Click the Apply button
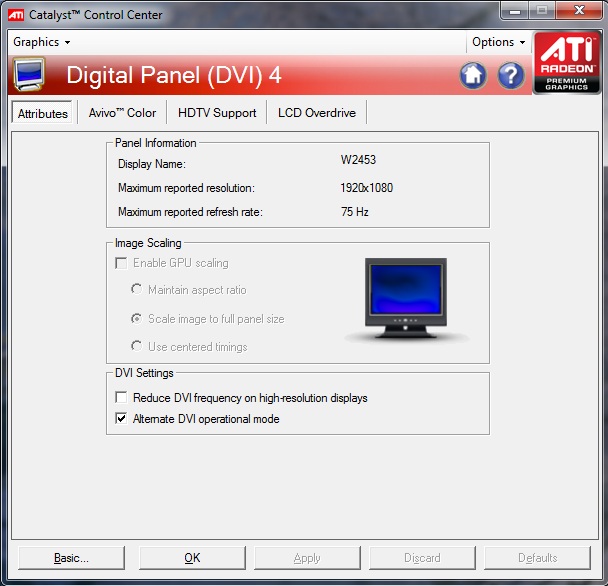 [x=307, y=558]
